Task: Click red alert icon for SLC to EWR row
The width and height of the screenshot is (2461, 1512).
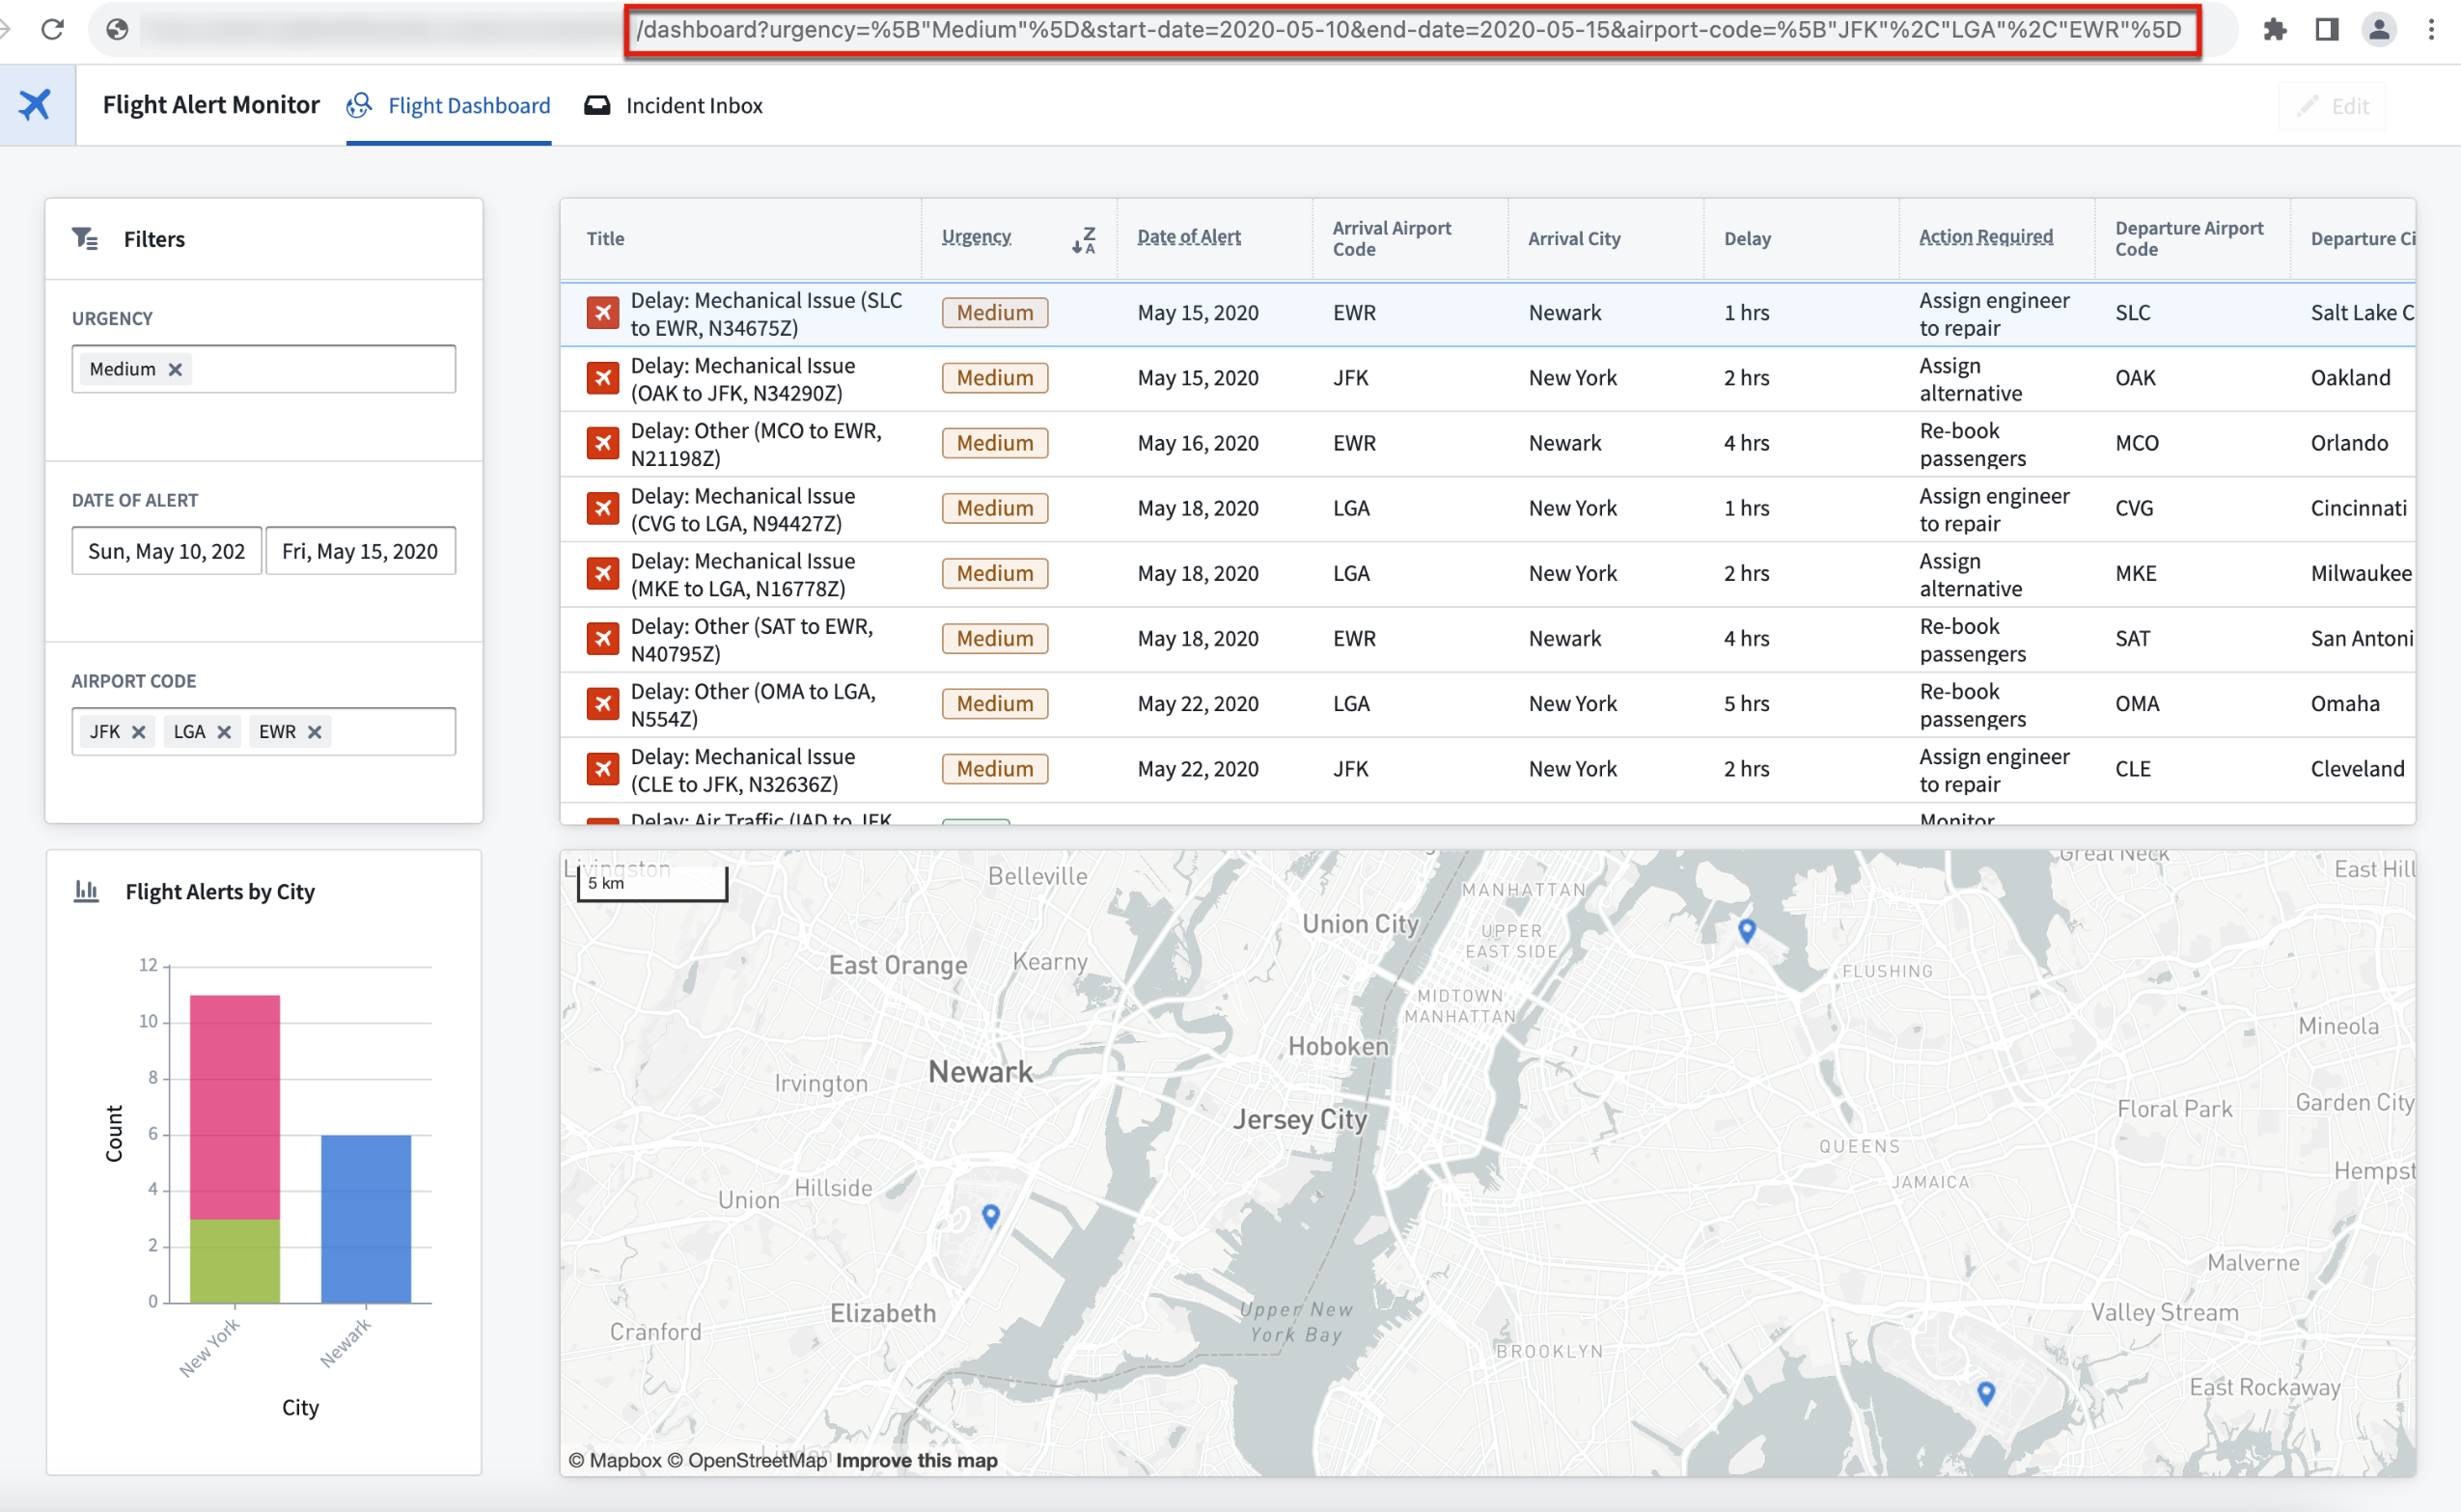Action: coord(602,313)
